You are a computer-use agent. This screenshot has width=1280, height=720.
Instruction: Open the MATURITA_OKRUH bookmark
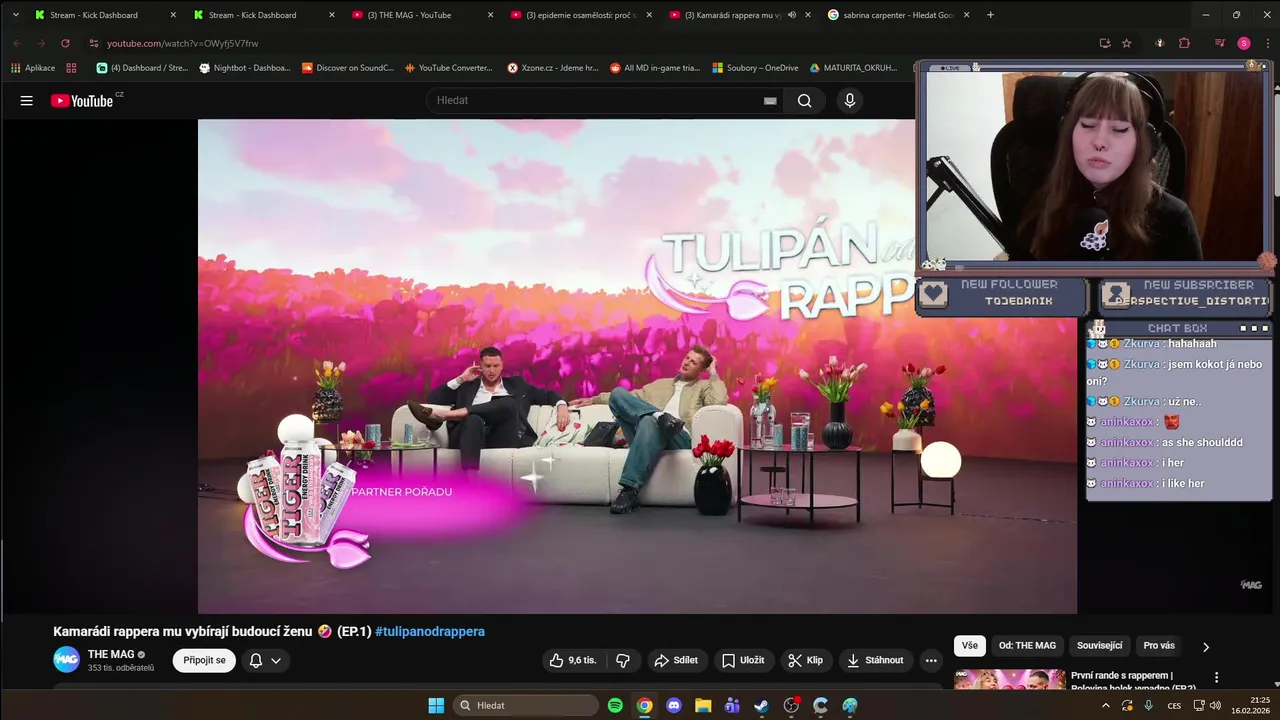pos(853,68)
